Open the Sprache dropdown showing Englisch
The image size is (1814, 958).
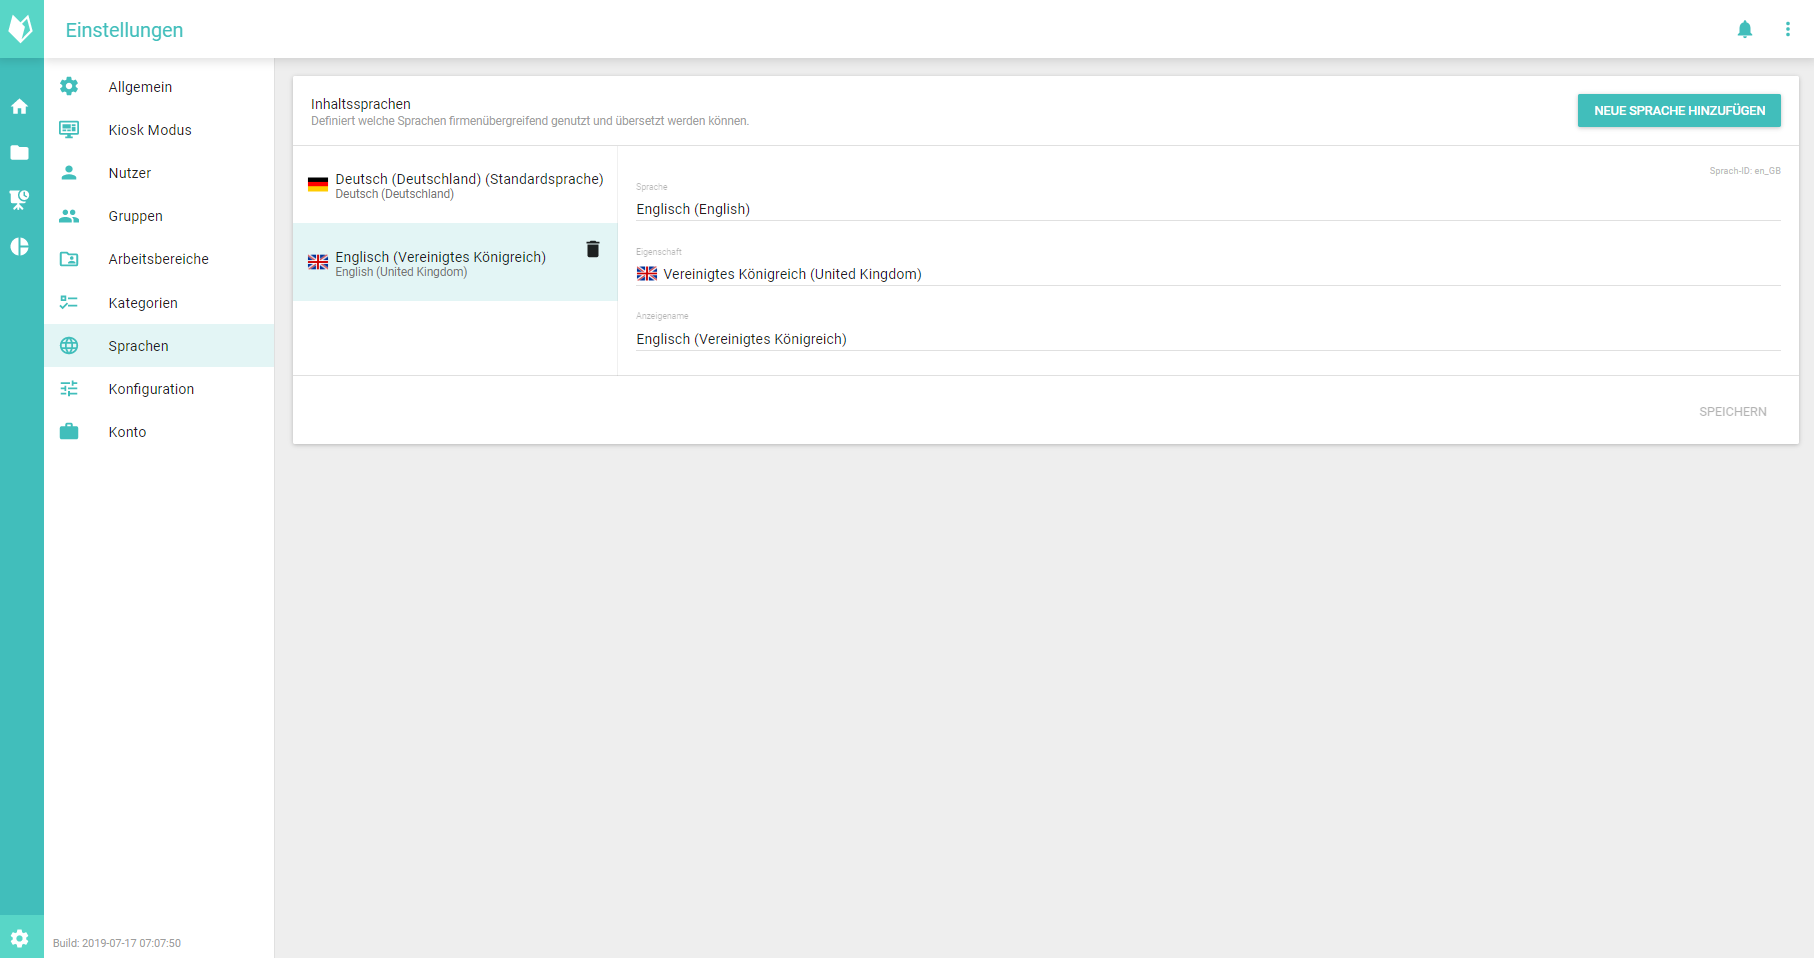coord(1207,209)
